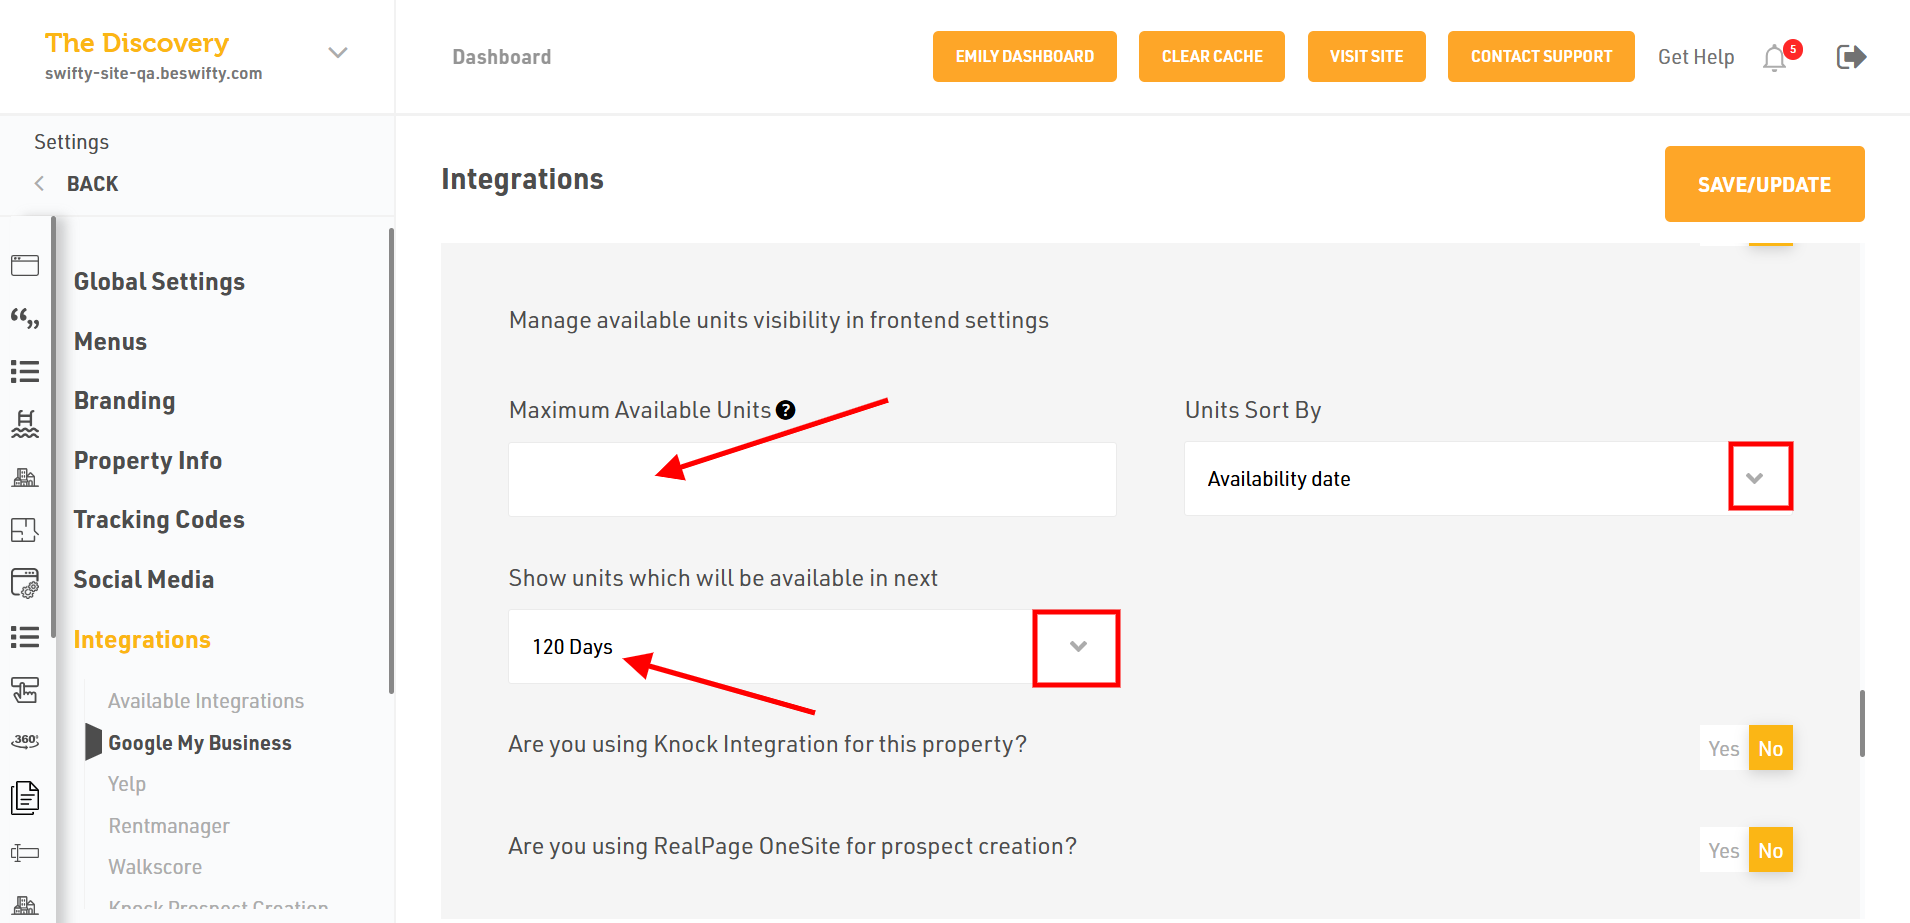Select the 360° virtual tour sidebar icon
Image resolution: width=1910 pixels, height=923 pixels.
(x=25, y=741)
